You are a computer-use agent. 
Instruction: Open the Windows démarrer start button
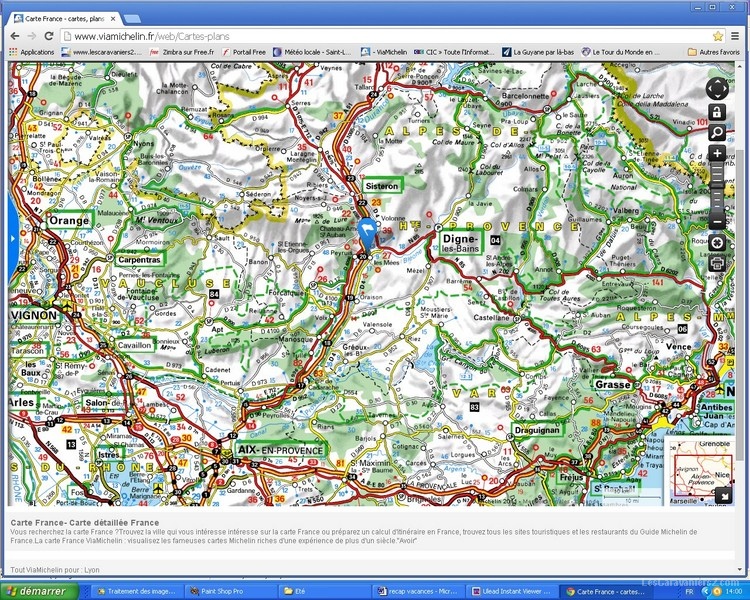[40, 591]
